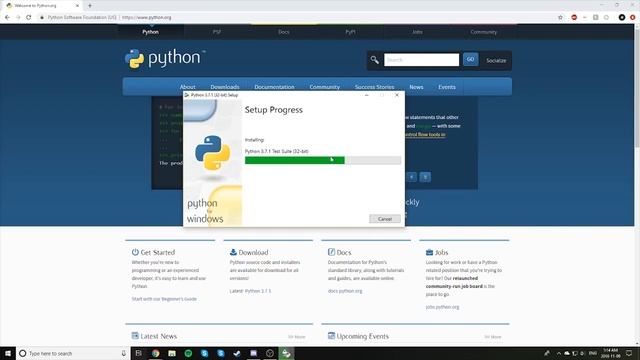Open the notification center icon
Image resolution: width=640 pixels, height=360 pixels.
coord(629,353)
